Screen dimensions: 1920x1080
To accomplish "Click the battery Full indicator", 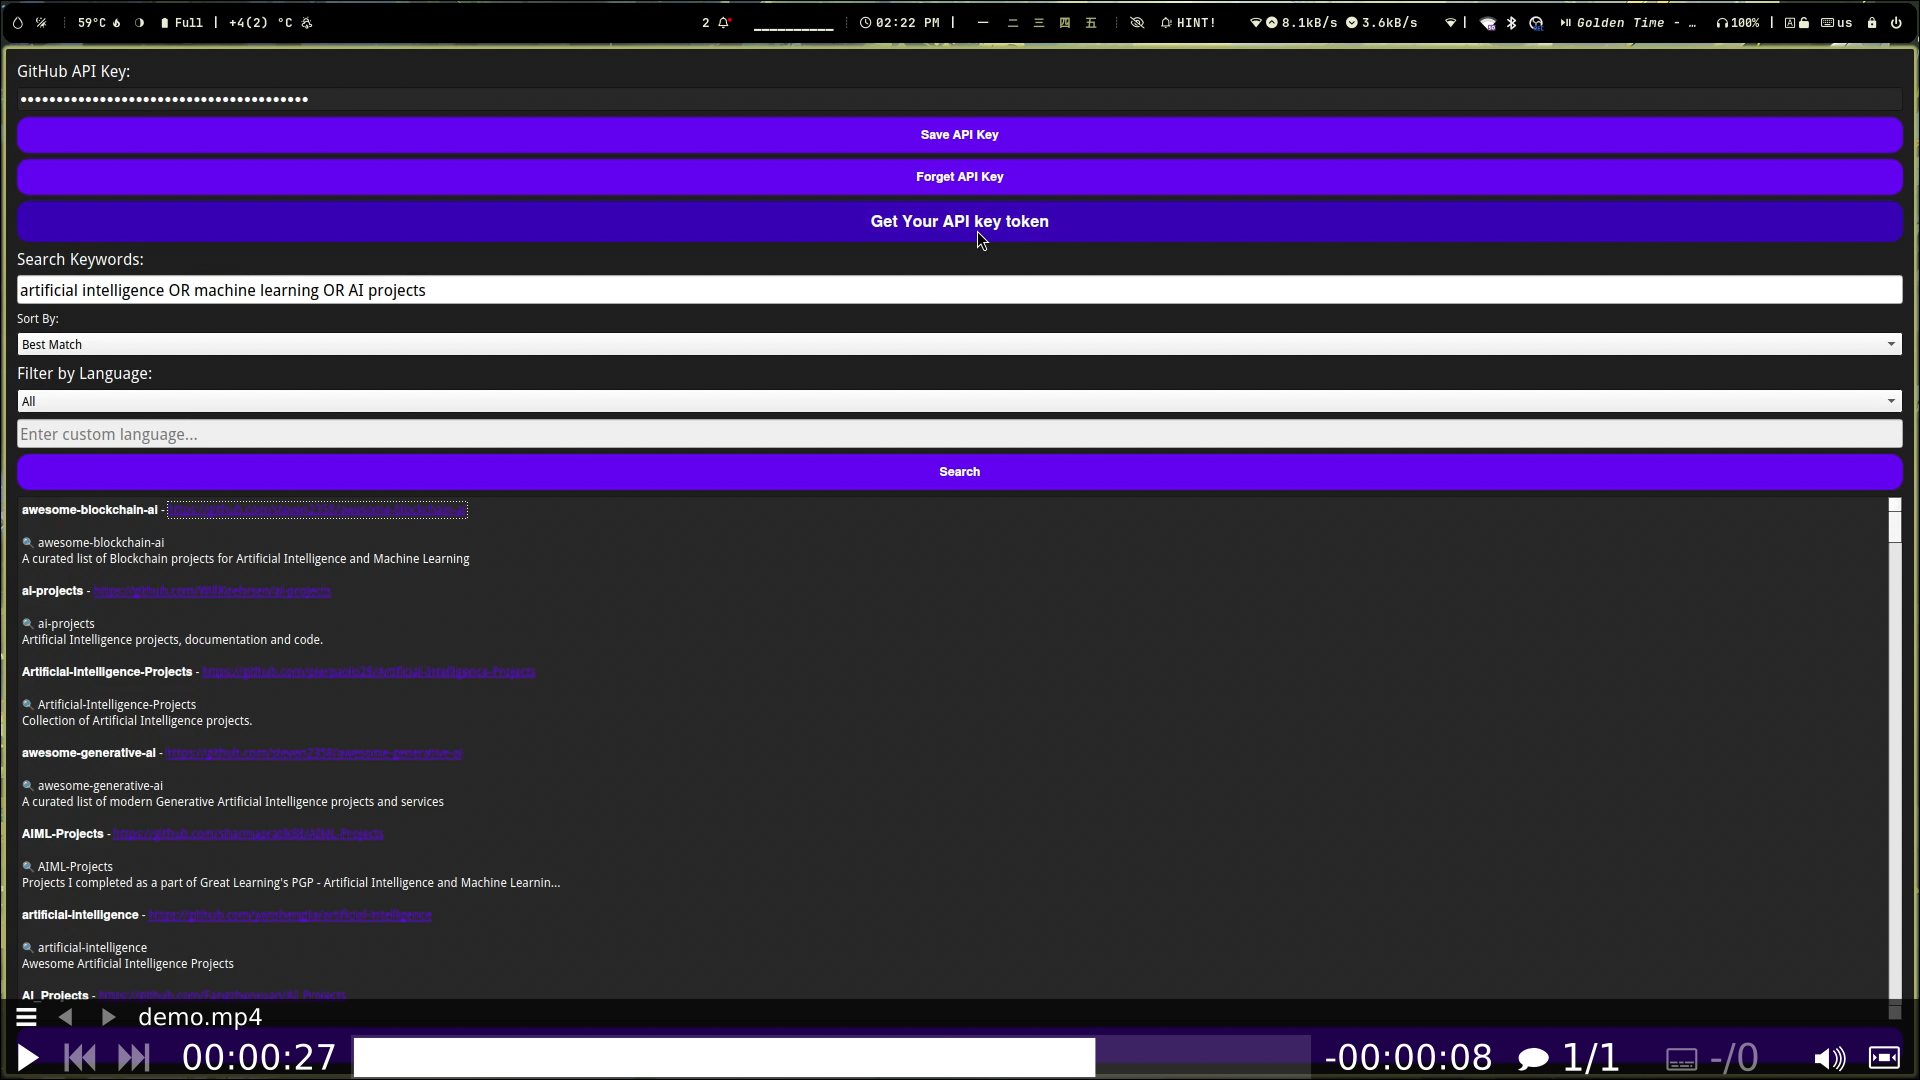I will click(x=181, y=22).
